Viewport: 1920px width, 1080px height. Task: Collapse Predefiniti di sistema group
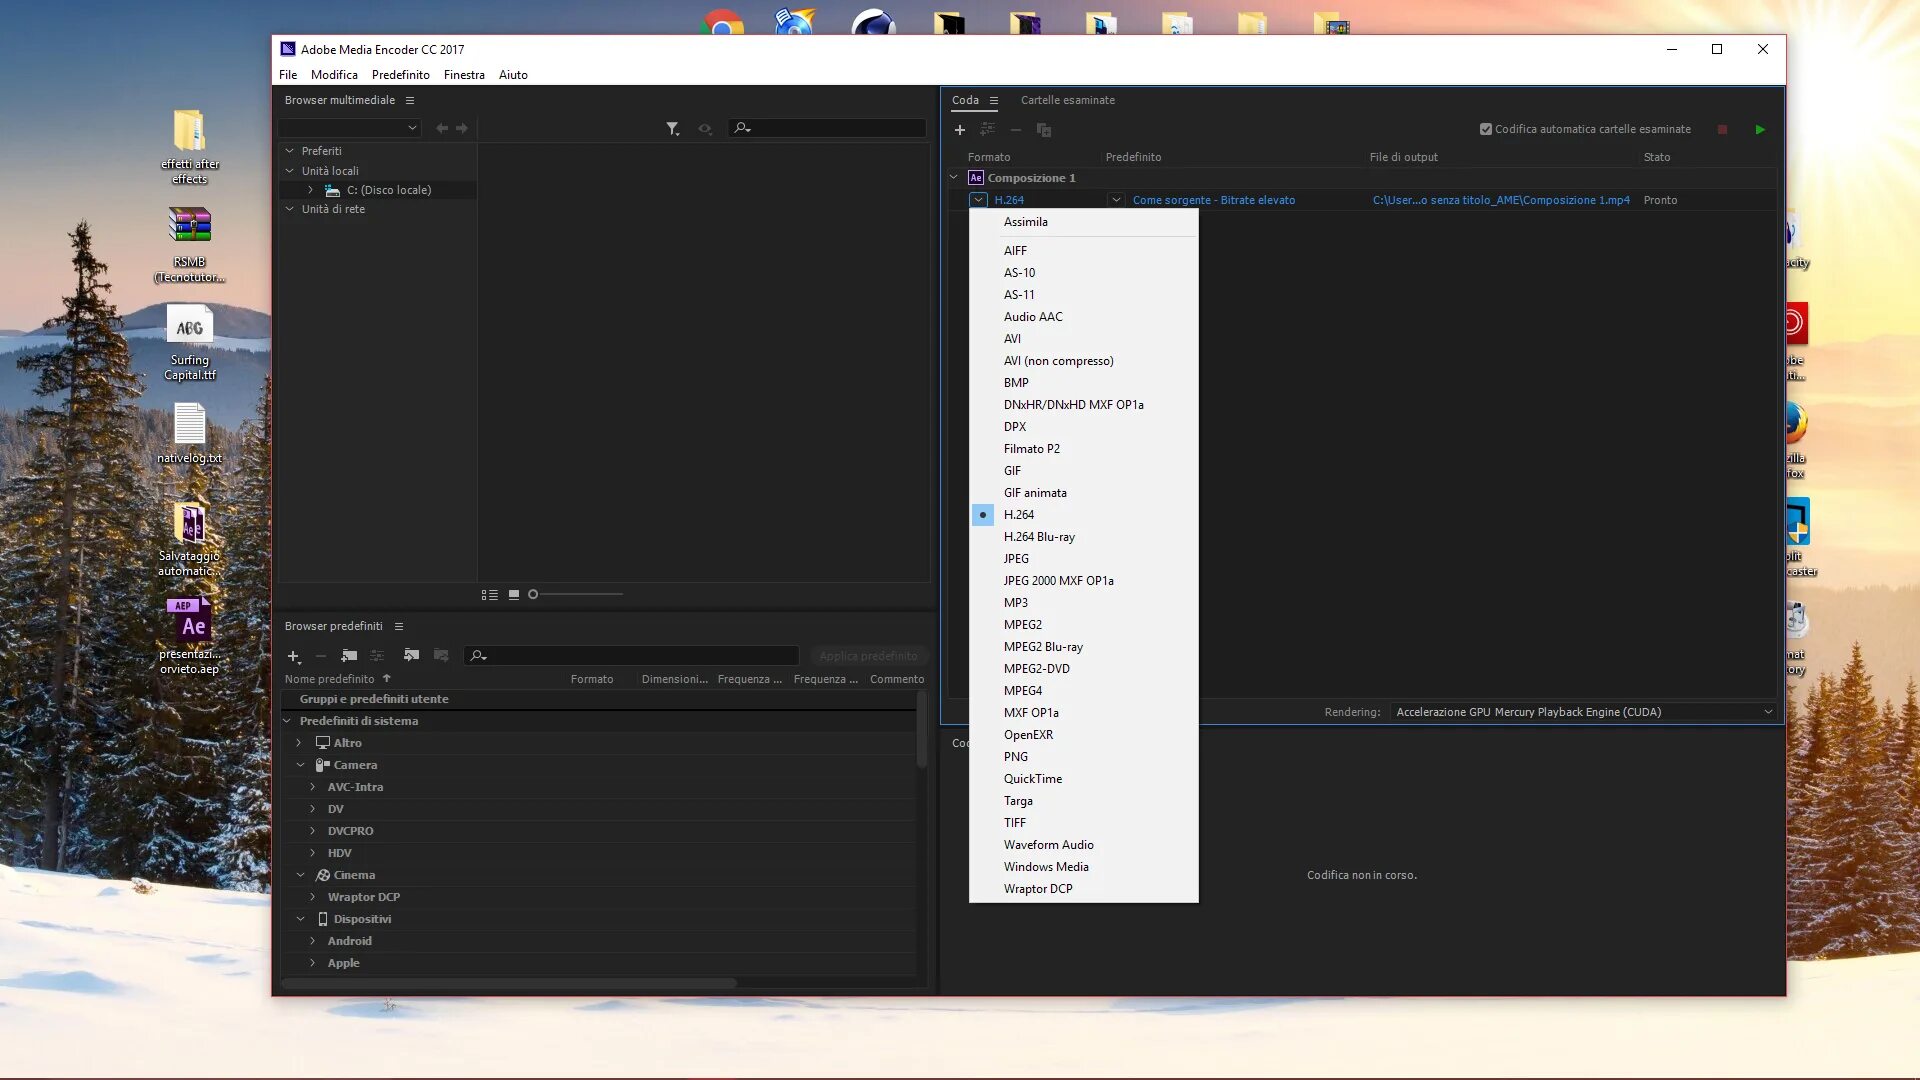point(287,721)
